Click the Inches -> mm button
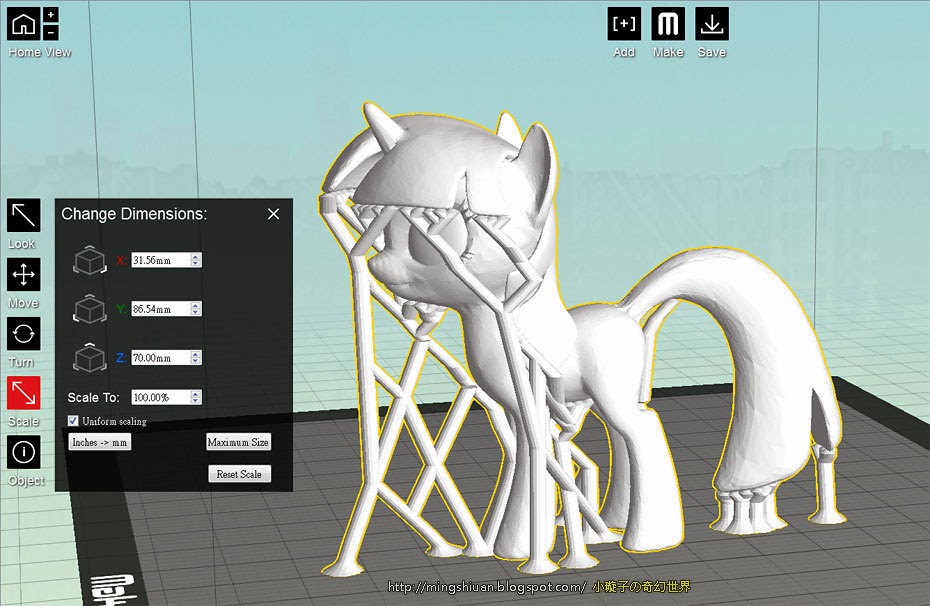This screenshot has width=930, height=606. [x=100, y=442]
